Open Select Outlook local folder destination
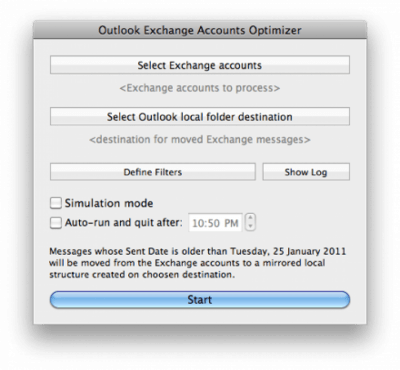 coord(200,117)
